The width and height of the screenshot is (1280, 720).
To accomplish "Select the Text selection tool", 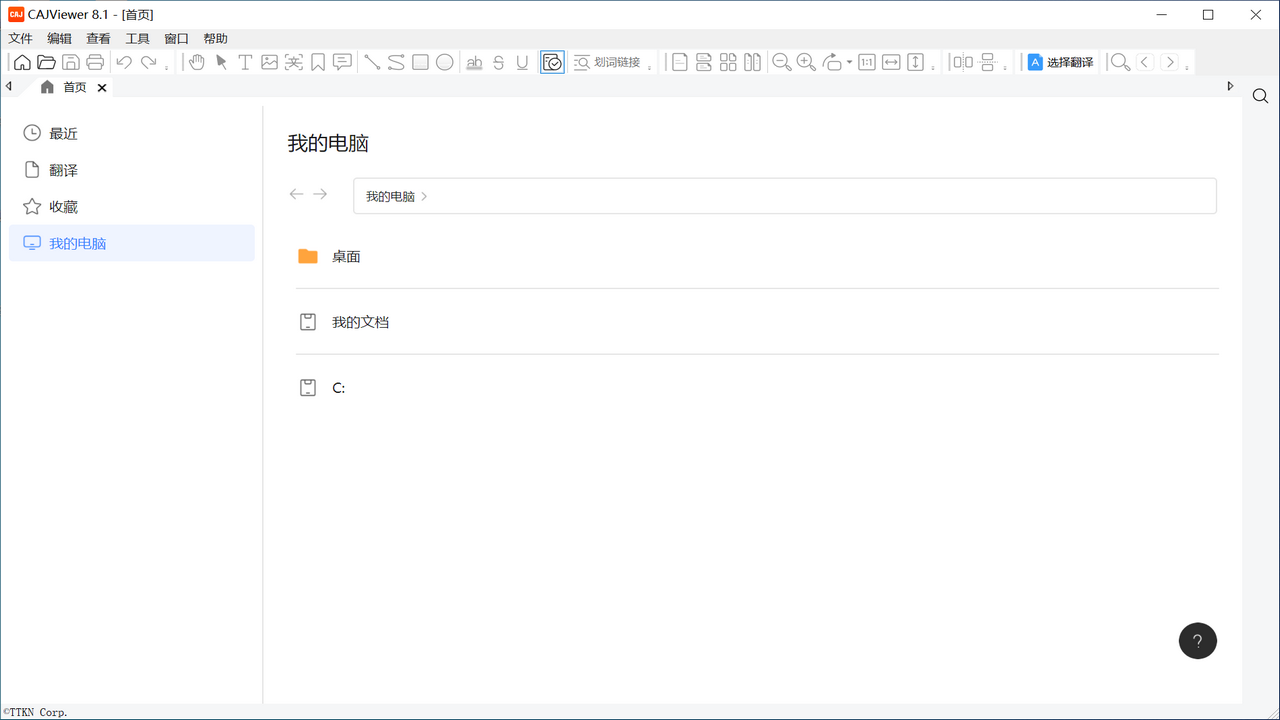I will (x=245, y=62).
